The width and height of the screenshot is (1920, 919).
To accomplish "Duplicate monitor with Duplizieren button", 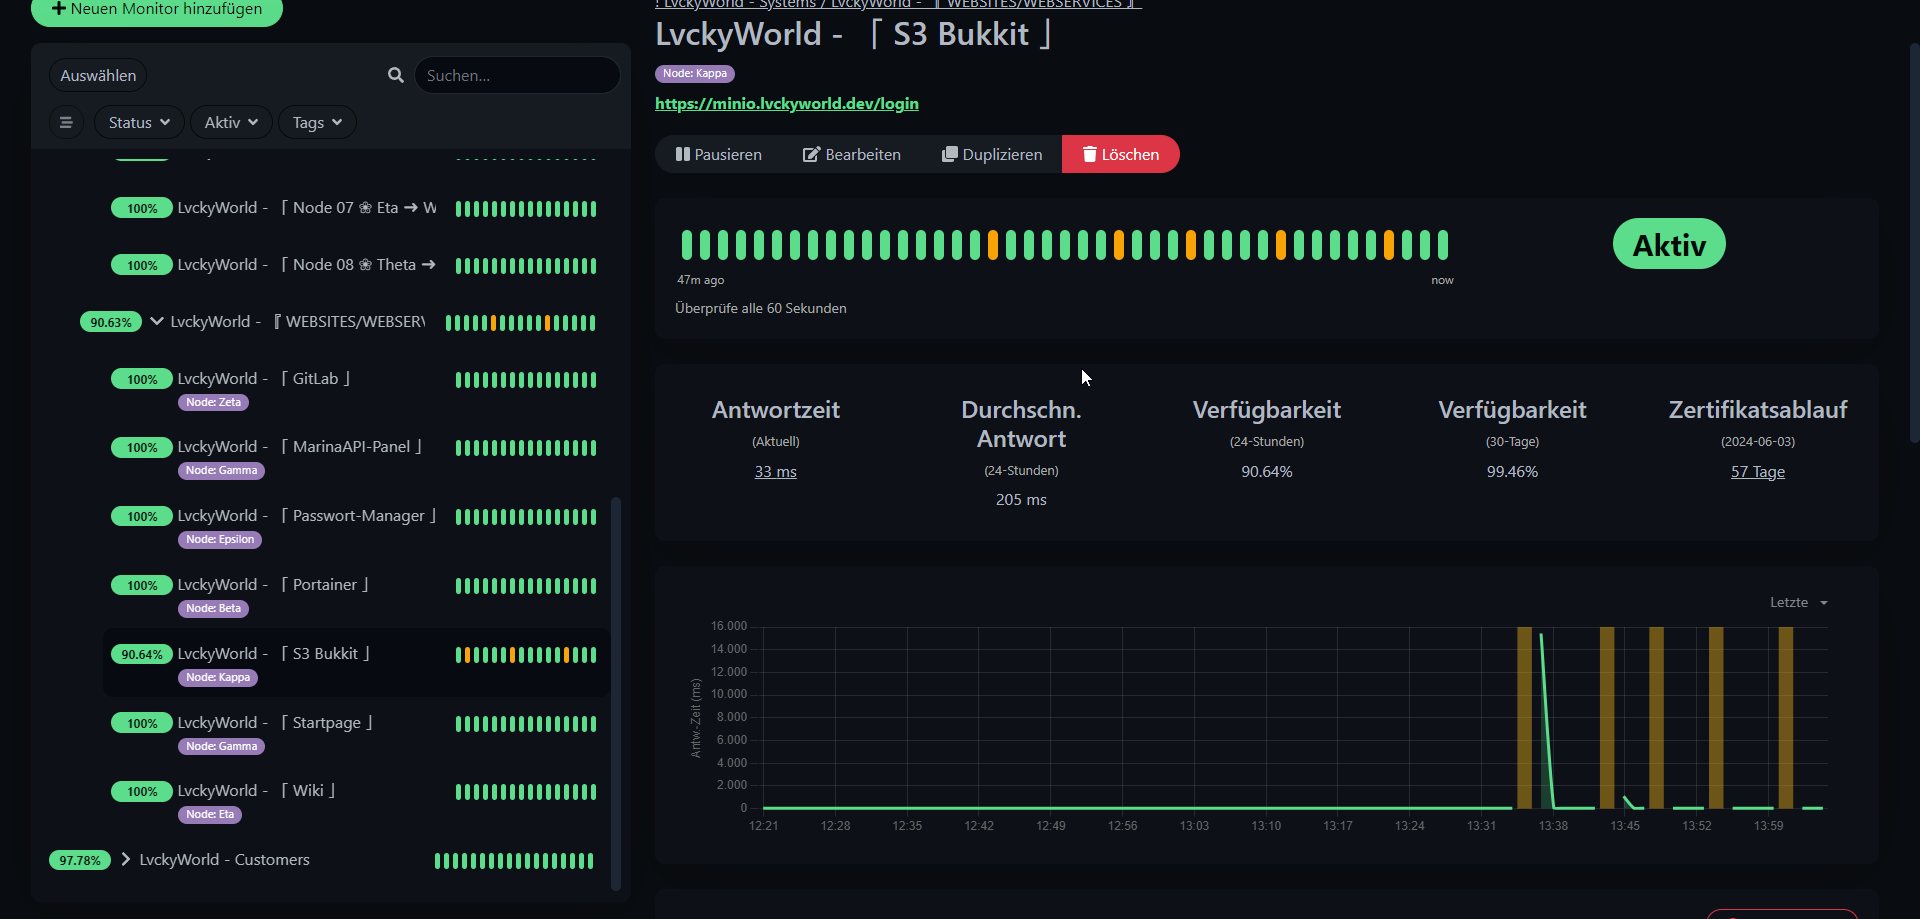I will click(x=991, y=154).
